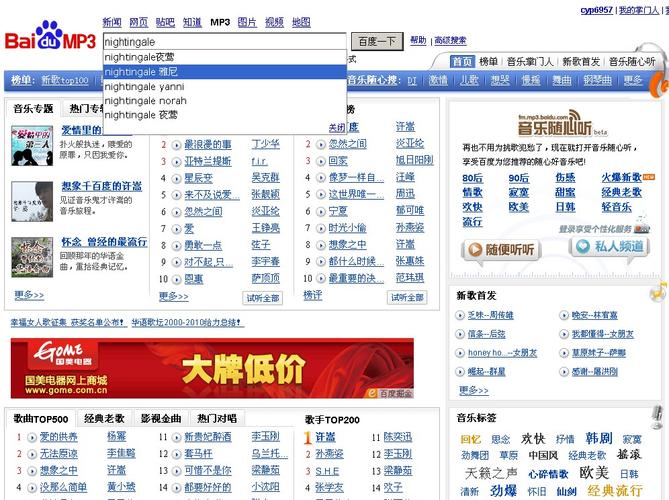Switch to the 榜单 navigation tab

point(489,62)
